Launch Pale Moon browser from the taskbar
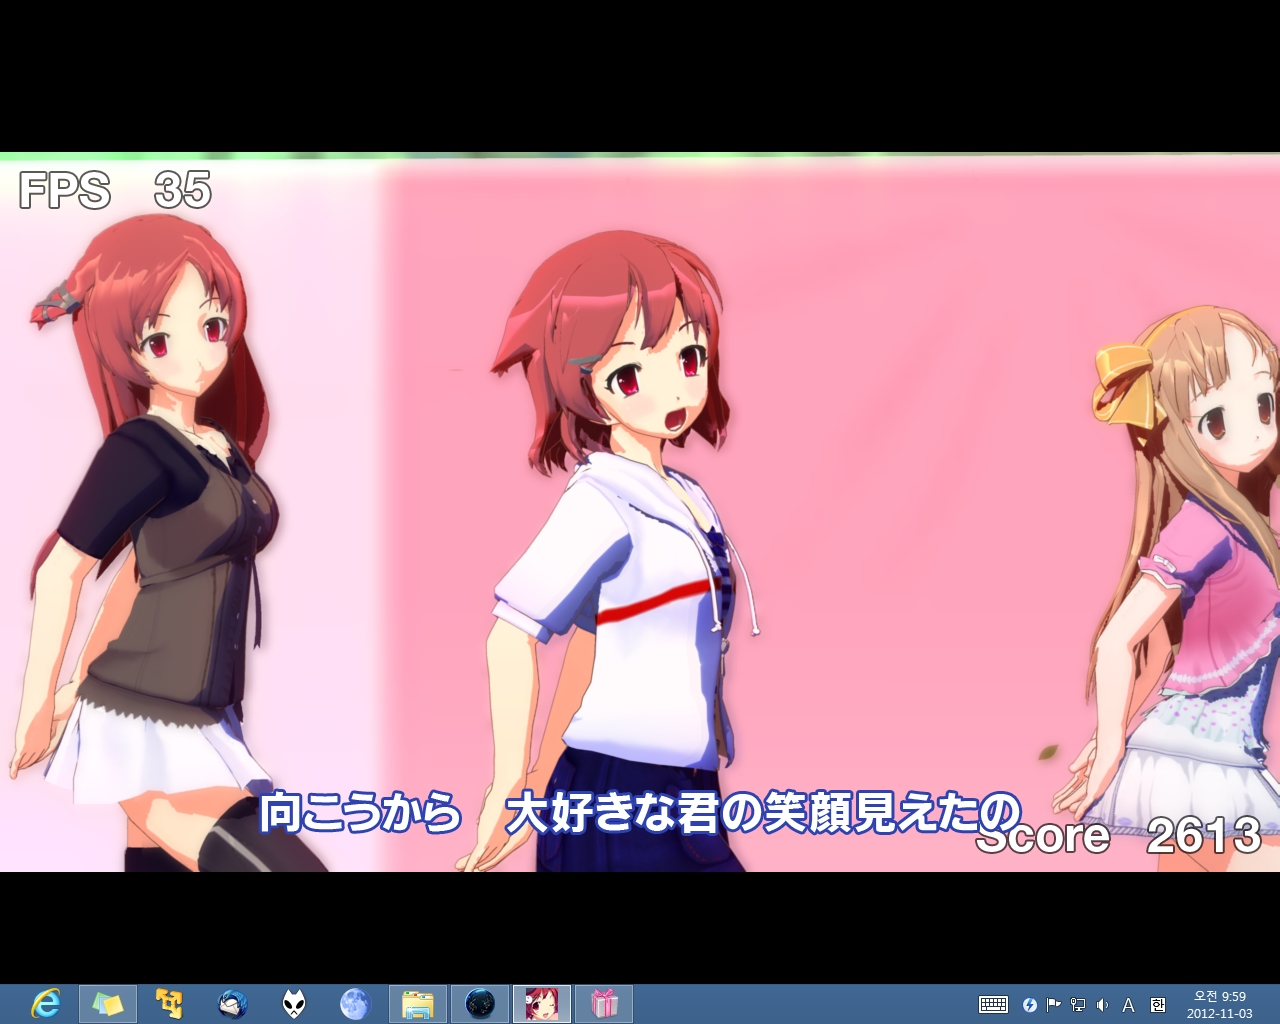 (x=355, y=1003)
